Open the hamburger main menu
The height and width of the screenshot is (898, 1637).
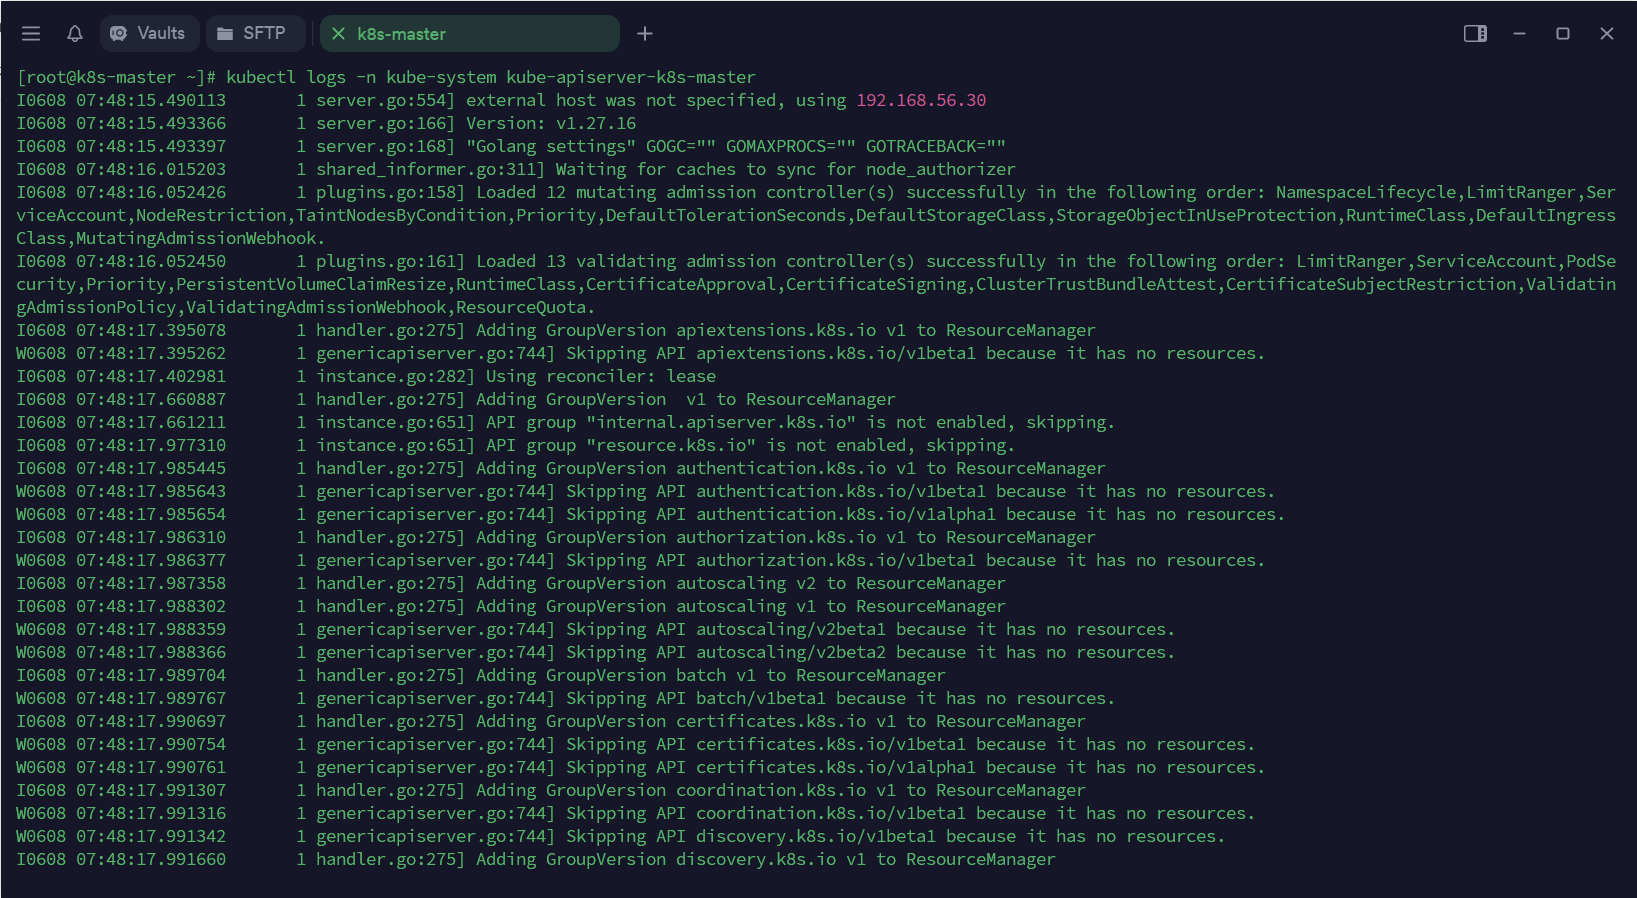[31, 34]
